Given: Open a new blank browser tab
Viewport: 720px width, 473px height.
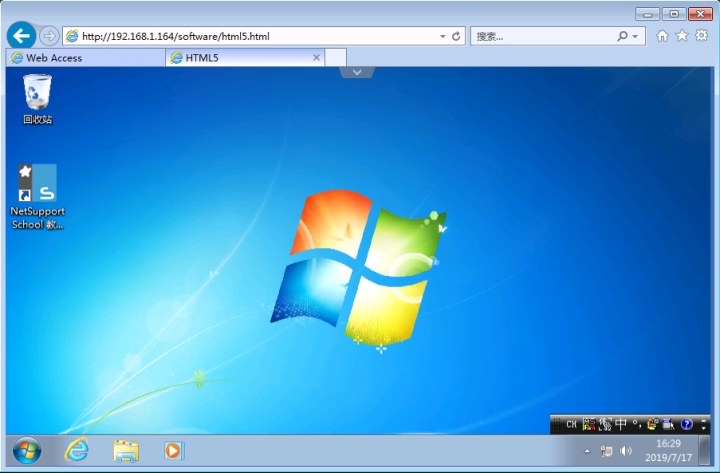Looking at the screenshot, I should 336,58.
